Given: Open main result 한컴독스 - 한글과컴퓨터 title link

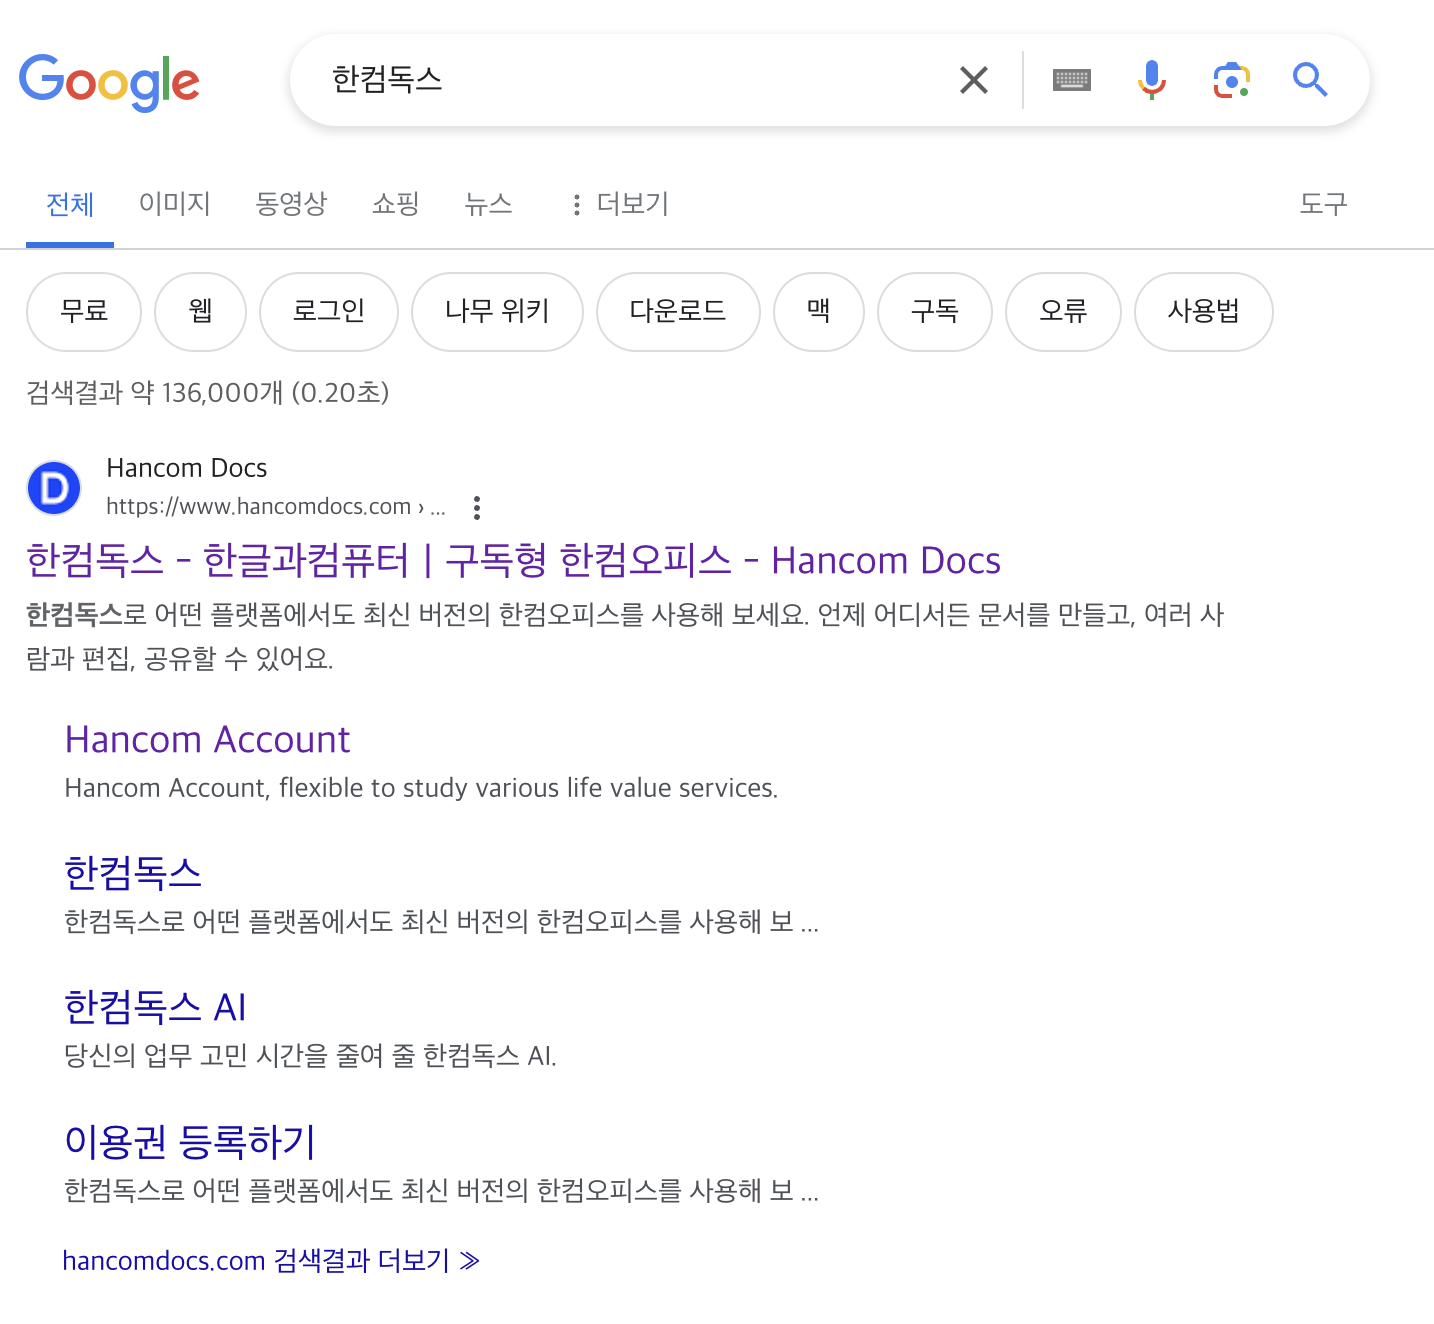Looking at the screenshot, I should (x=513, y=560).
